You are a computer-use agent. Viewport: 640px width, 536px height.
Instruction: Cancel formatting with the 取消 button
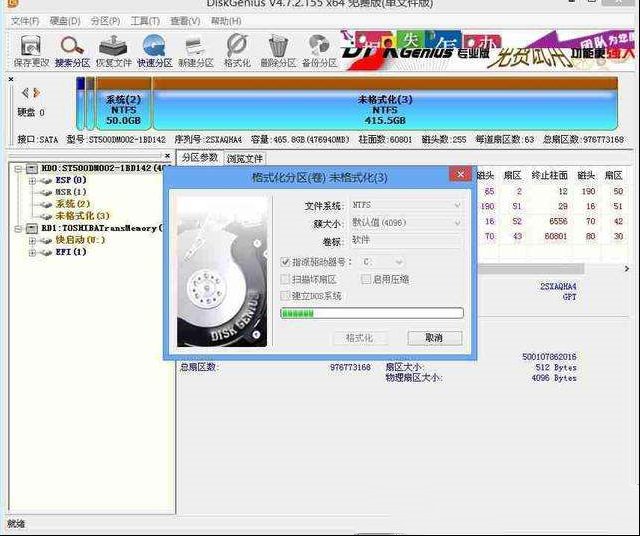(435, 338)
